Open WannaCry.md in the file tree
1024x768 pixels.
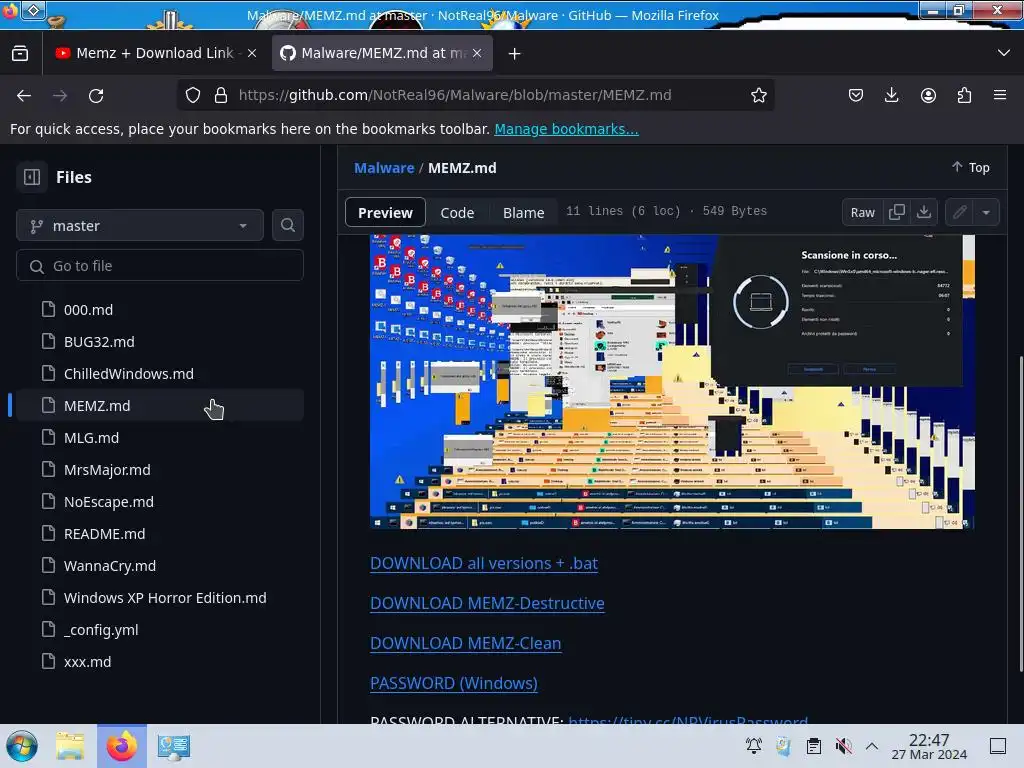tap(160, 565)
